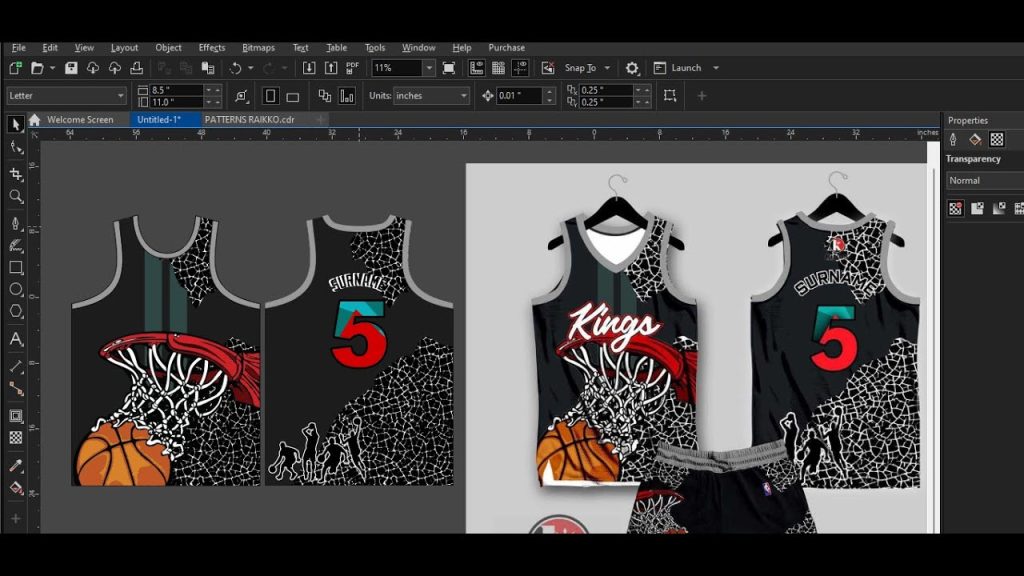Click the page width 8.5 field

[x=175, y=90]
